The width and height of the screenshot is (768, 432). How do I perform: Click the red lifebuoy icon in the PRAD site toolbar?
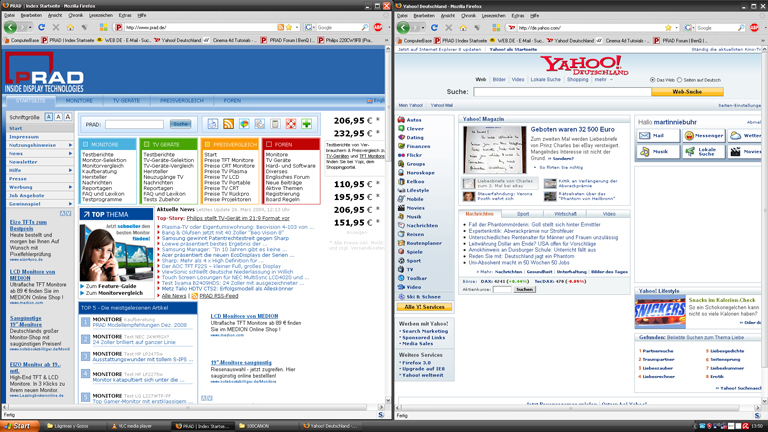click(291, 124)
